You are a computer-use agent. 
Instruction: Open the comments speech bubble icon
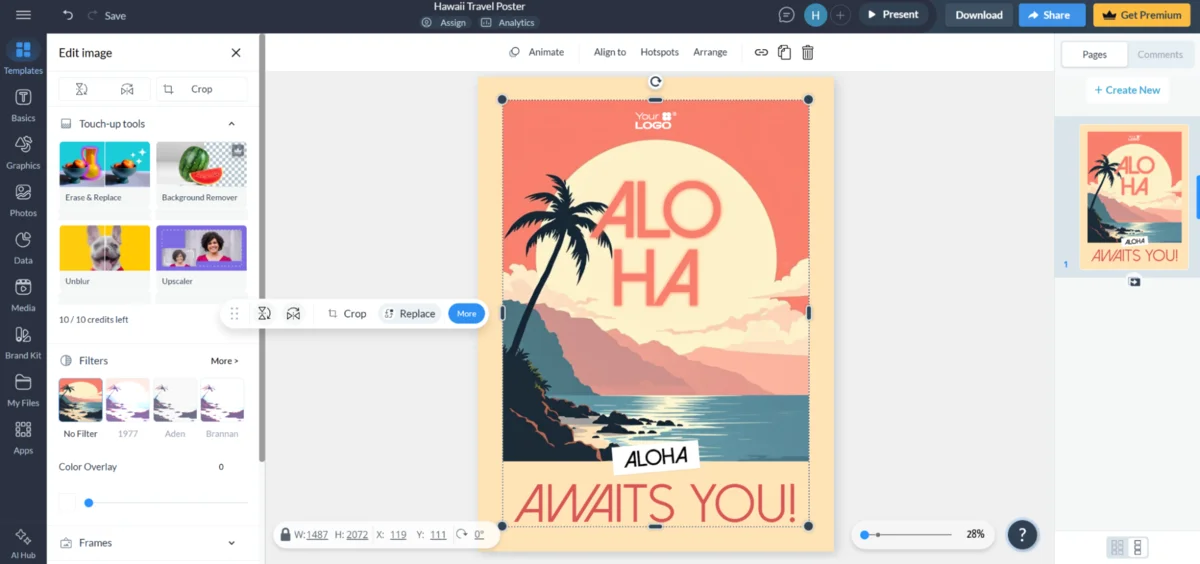787,15
